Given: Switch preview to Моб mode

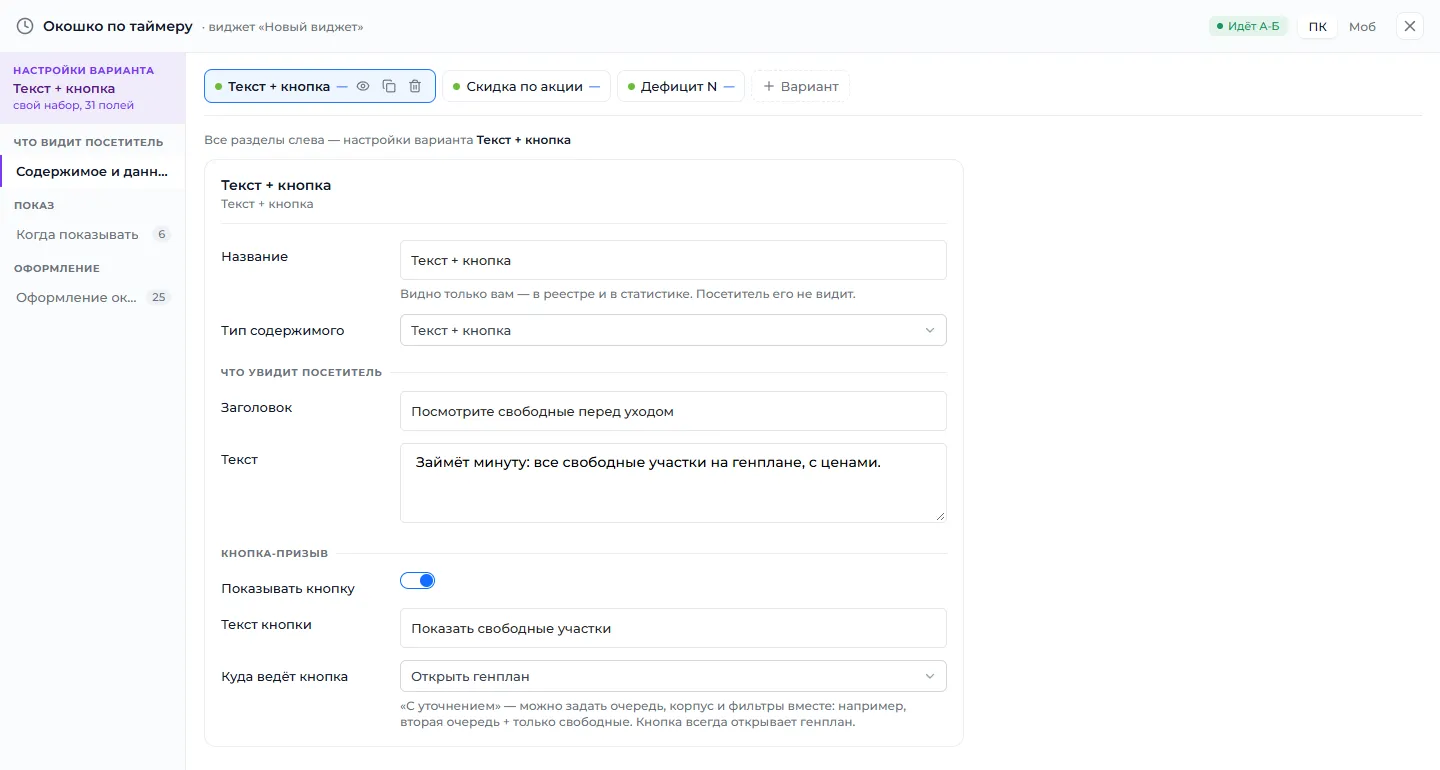Looking at the screenshot, I should [x=1362, y=26].
